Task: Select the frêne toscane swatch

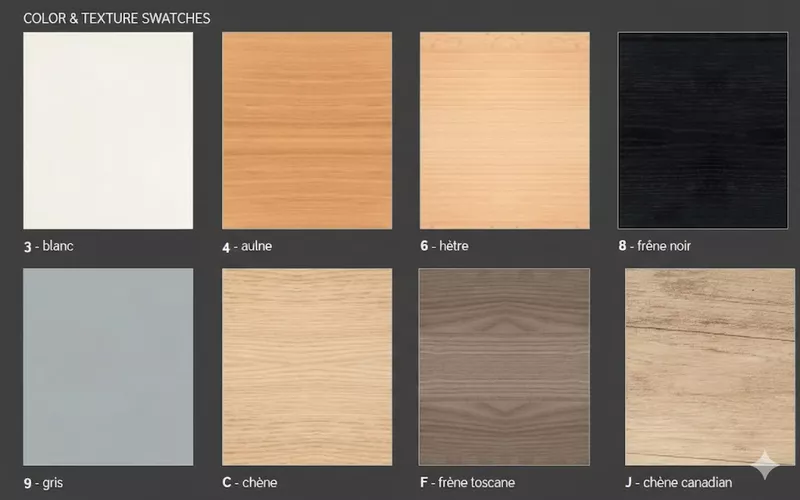Action: pos(504,367)
